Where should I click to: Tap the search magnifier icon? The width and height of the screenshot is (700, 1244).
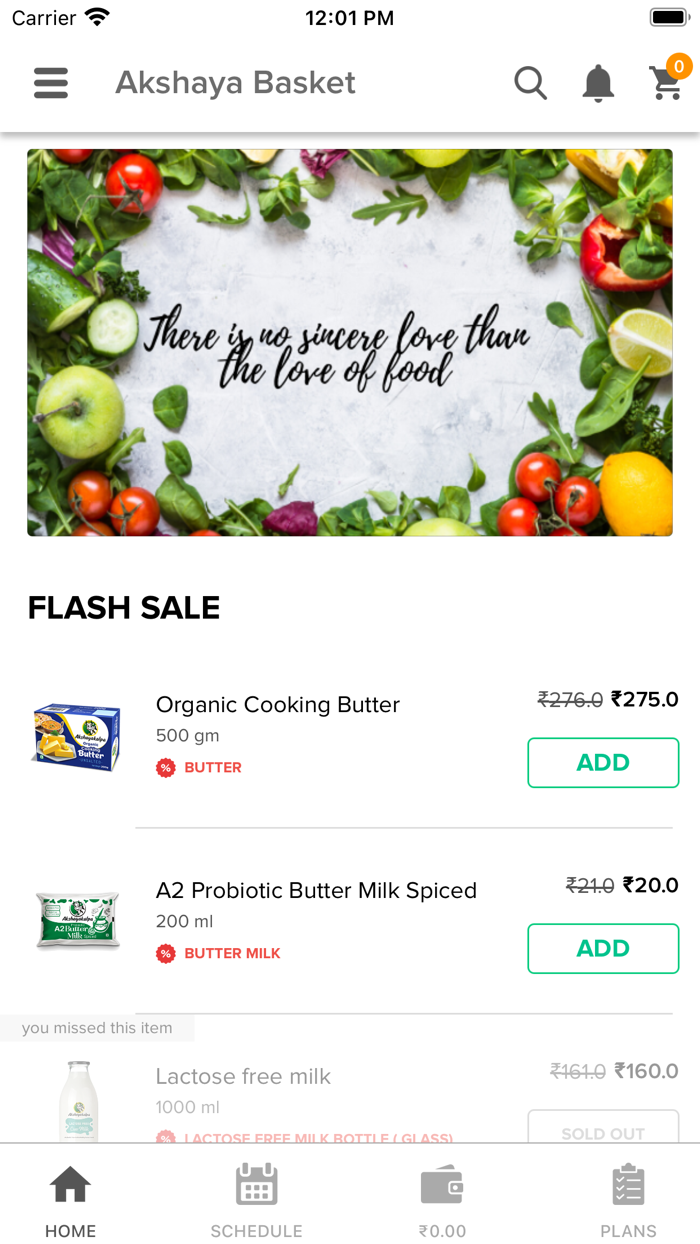tap(531, 83)
